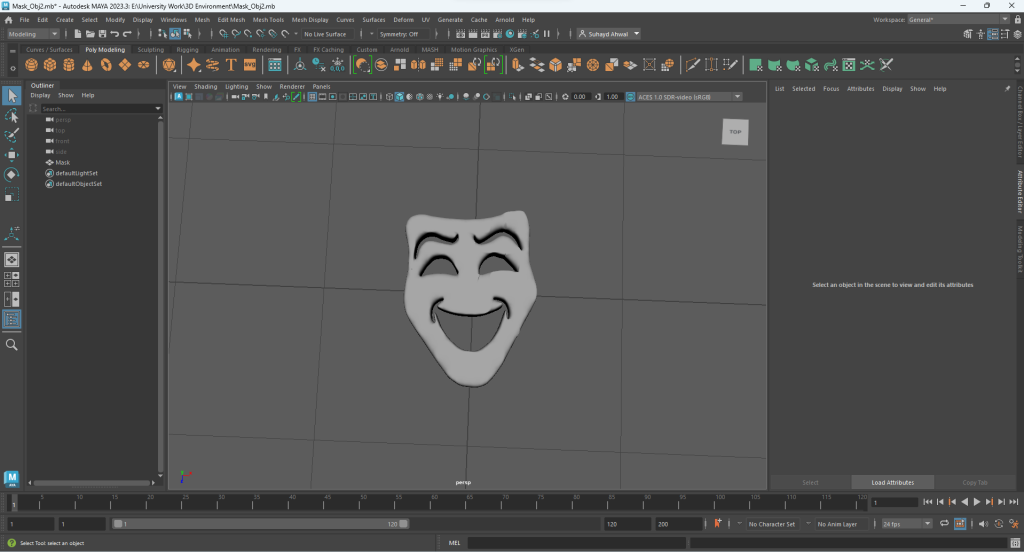This screenshot has width=1024, height=552.
Task: Click the polygon cube shelf icon
Action: click(51, 65)
